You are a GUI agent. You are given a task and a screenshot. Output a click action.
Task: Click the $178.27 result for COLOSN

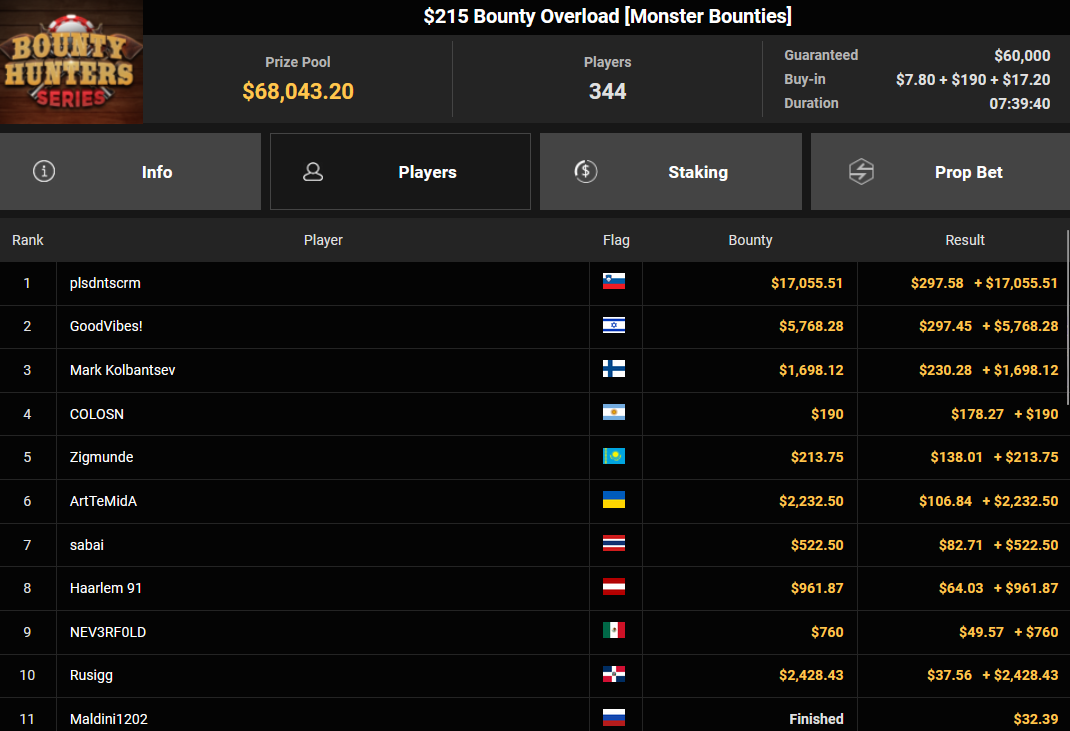click(977, 414)
